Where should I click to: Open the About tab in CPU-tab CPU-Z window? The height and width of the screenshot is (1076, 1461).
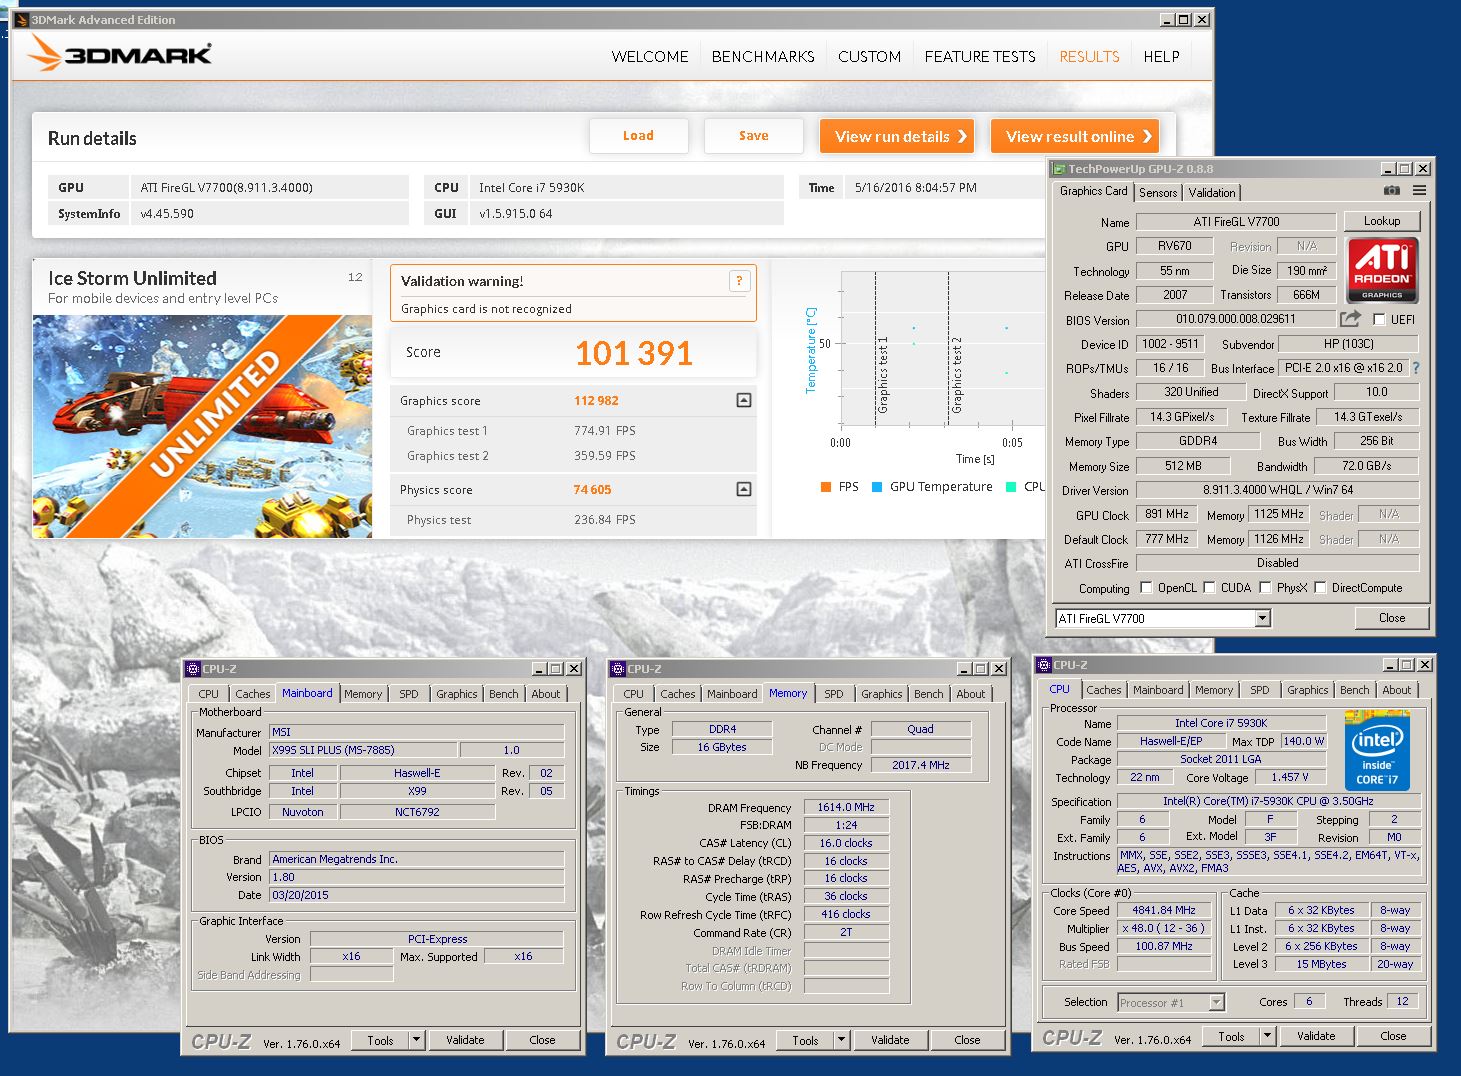click(1396, 690)
